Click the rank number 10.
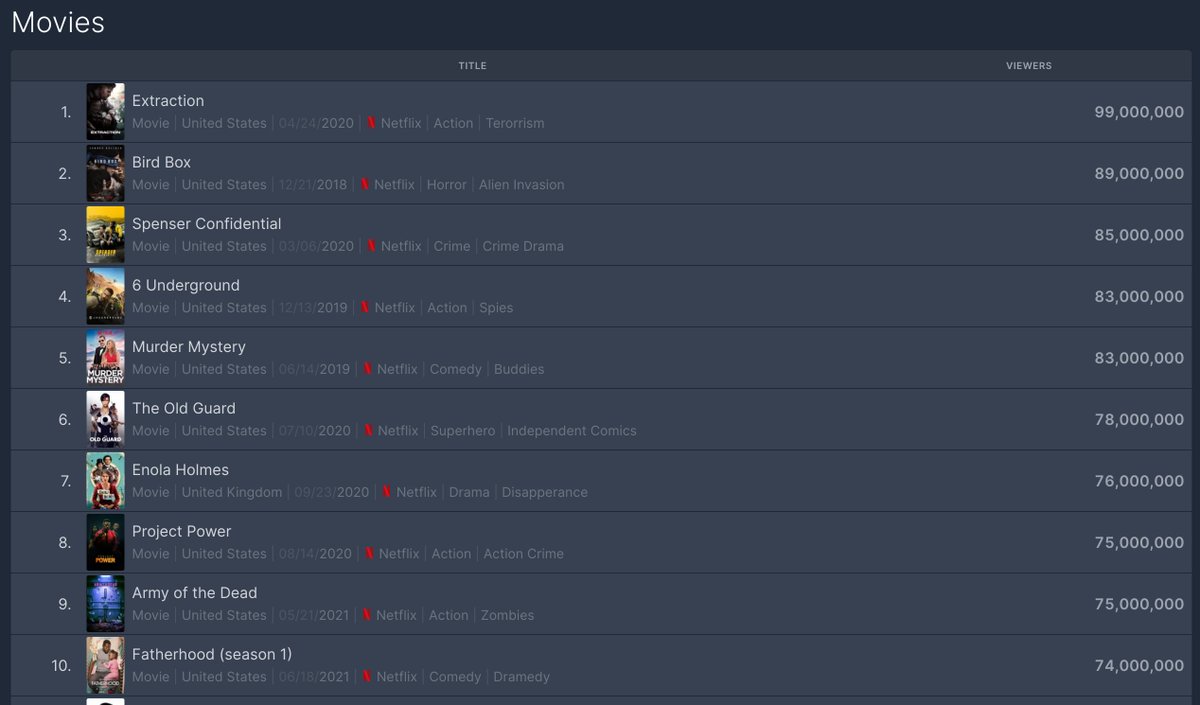This screenshot has width=1200, height=705. point(61,666)
